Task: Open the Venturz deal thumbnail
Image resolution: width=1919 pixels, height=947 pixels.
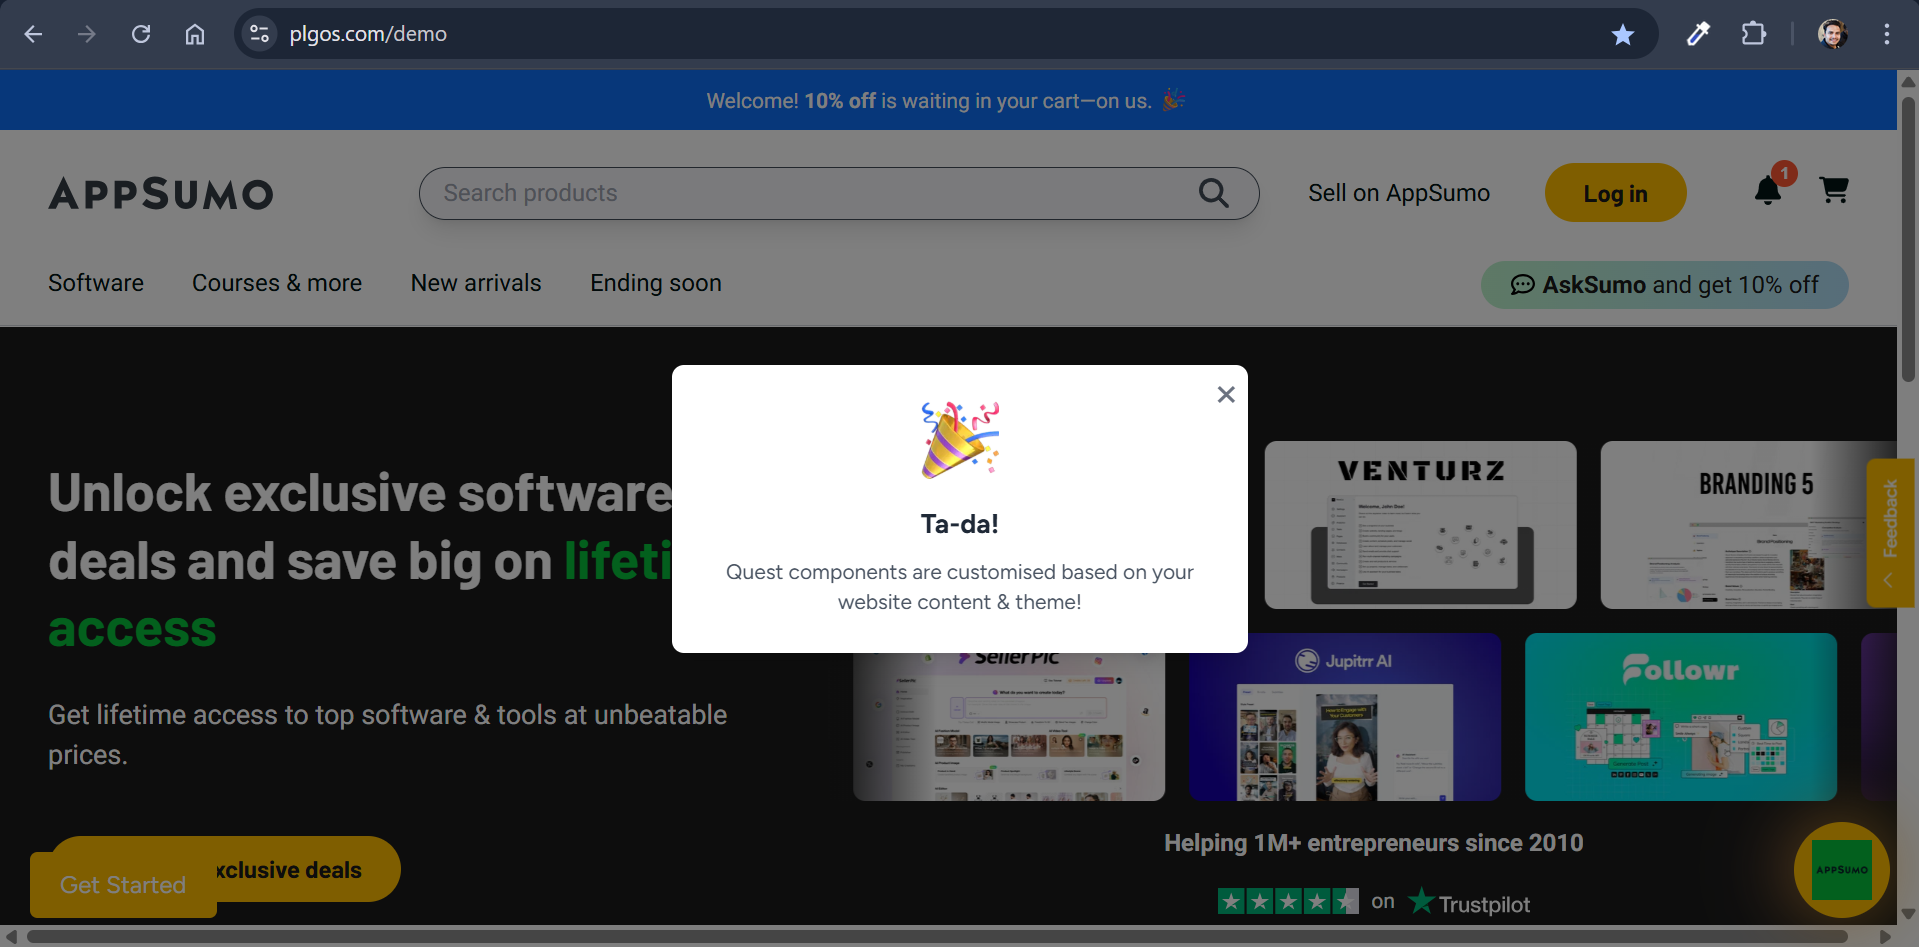Action: pyautogui.click(x=1420, y=525)
